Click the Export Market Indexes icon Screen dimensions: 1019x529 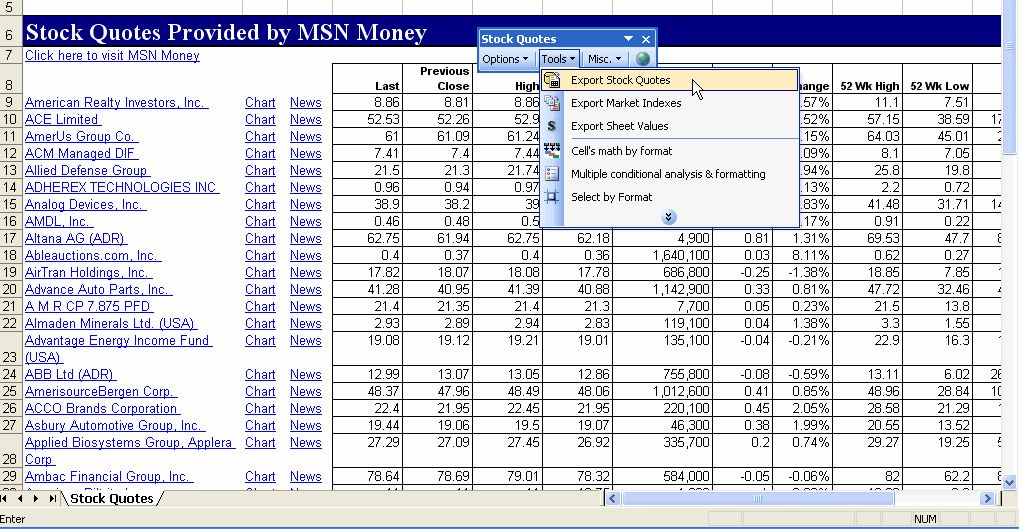[552, 103]
